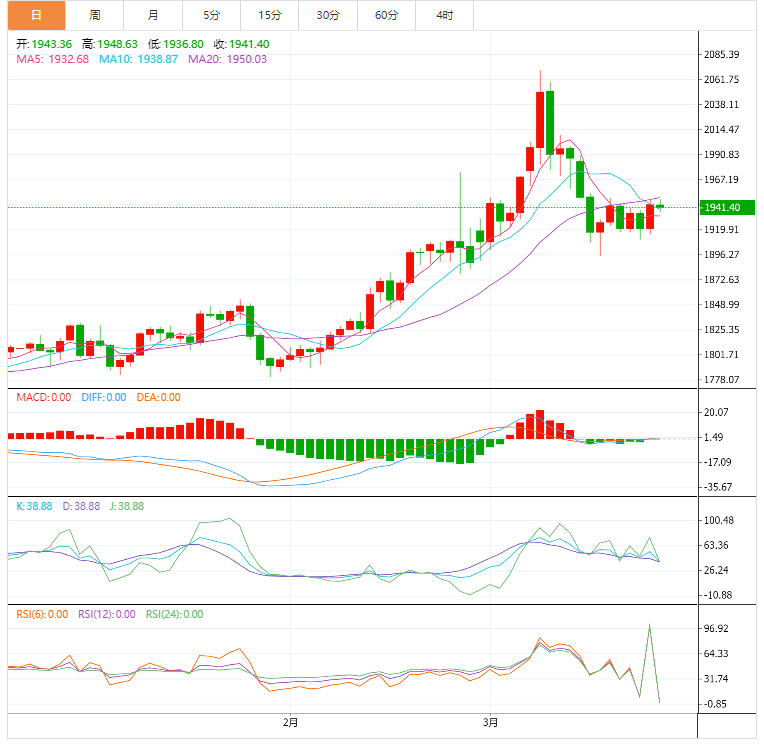Click the K: 38.88 KDJ label

pyautogui.click(x=35, y=506)
